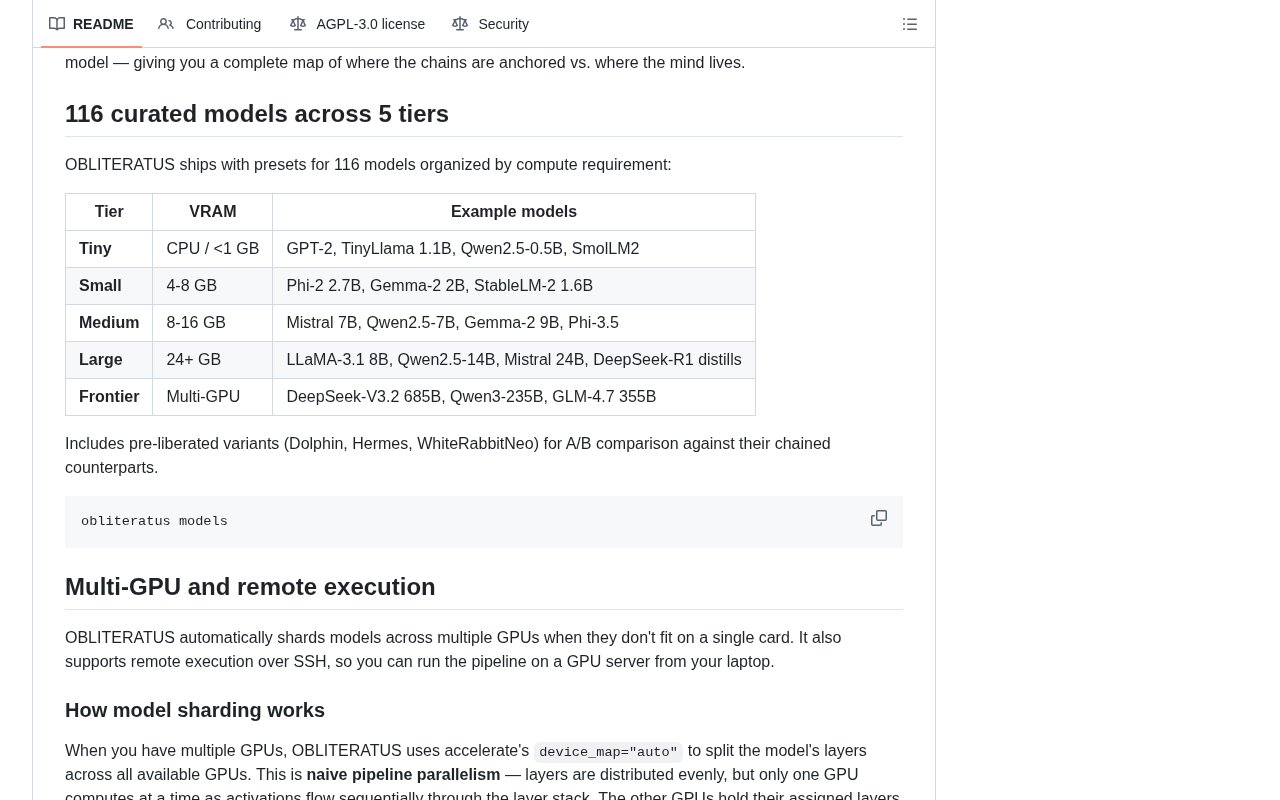Click the cell listing Mistral 7B models

click(x=514, y=323)
